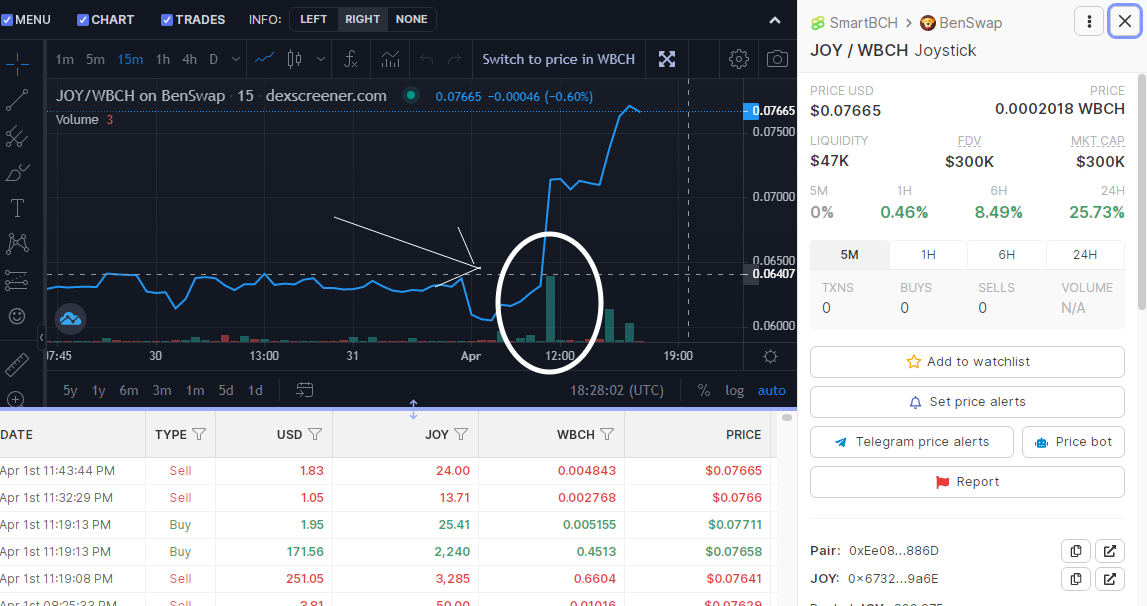
Task: Uncheck the MENU checkbox
Action: point(7,20)
